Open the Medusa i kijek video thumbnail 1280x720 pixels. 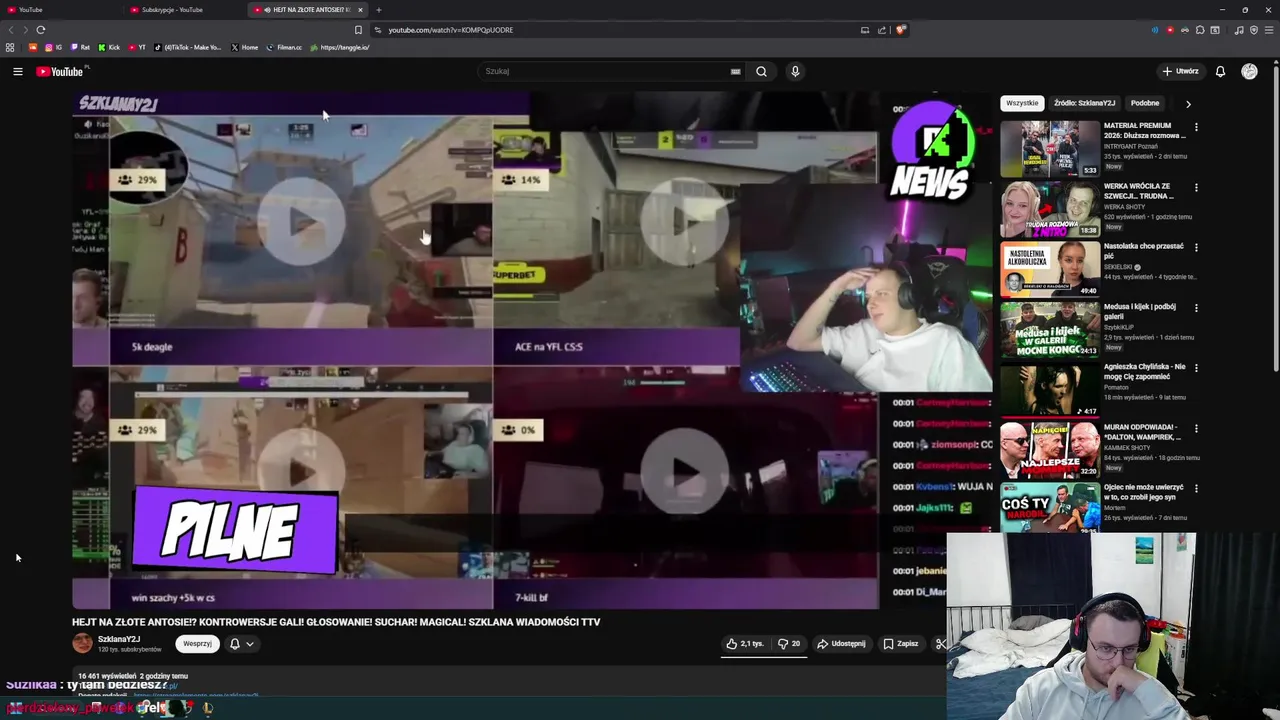click(1050, 329)
